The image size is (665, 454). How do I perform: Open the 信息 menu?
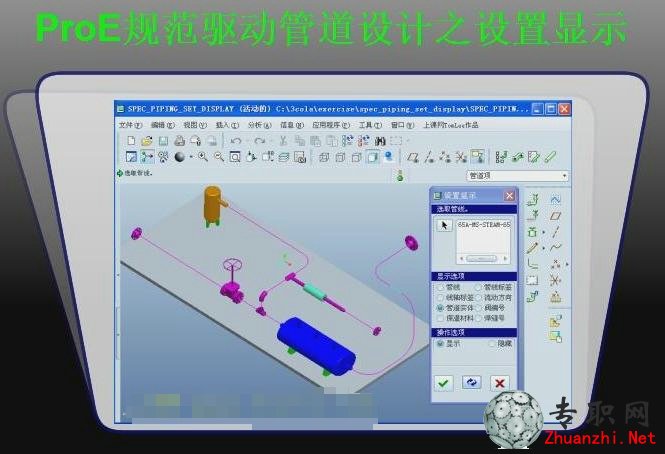pyautogui.click(x=292, y=125)
